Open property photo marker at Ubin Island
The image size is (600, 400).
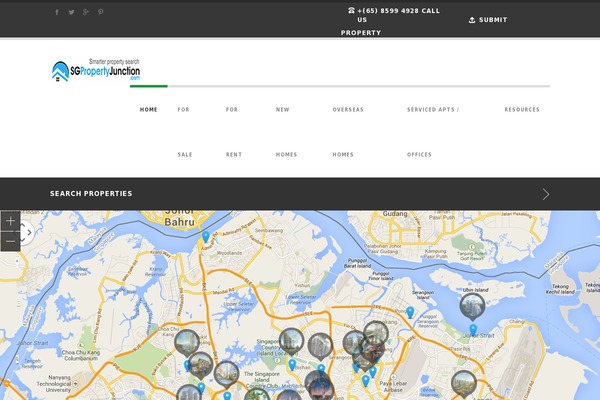(x=472, y=307)
